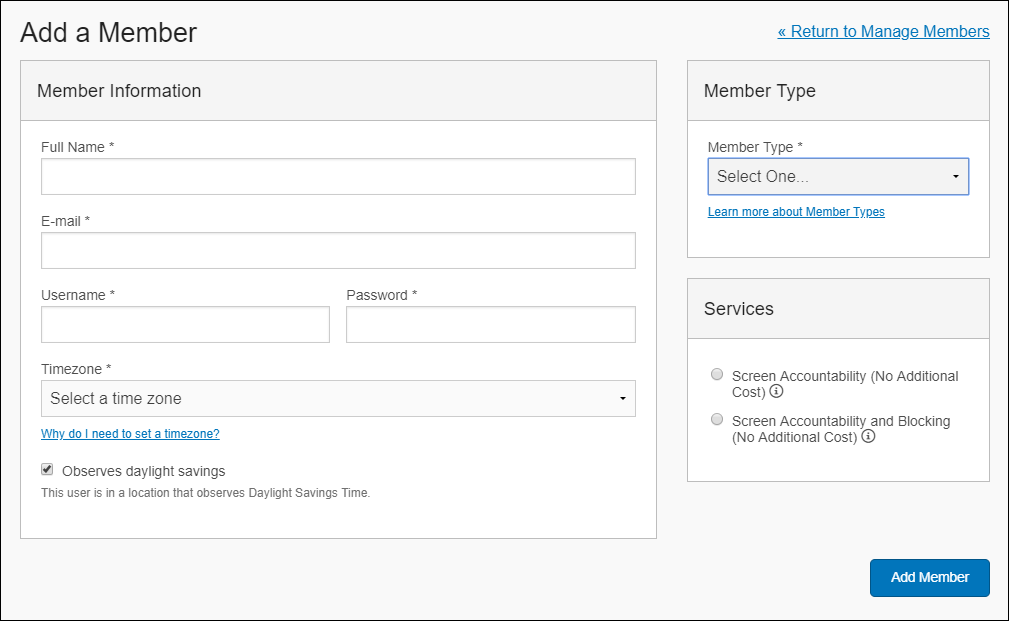Click the Member Information panel heading
This screenshot has height=621, width=1009.
click(x=119, y=91)
